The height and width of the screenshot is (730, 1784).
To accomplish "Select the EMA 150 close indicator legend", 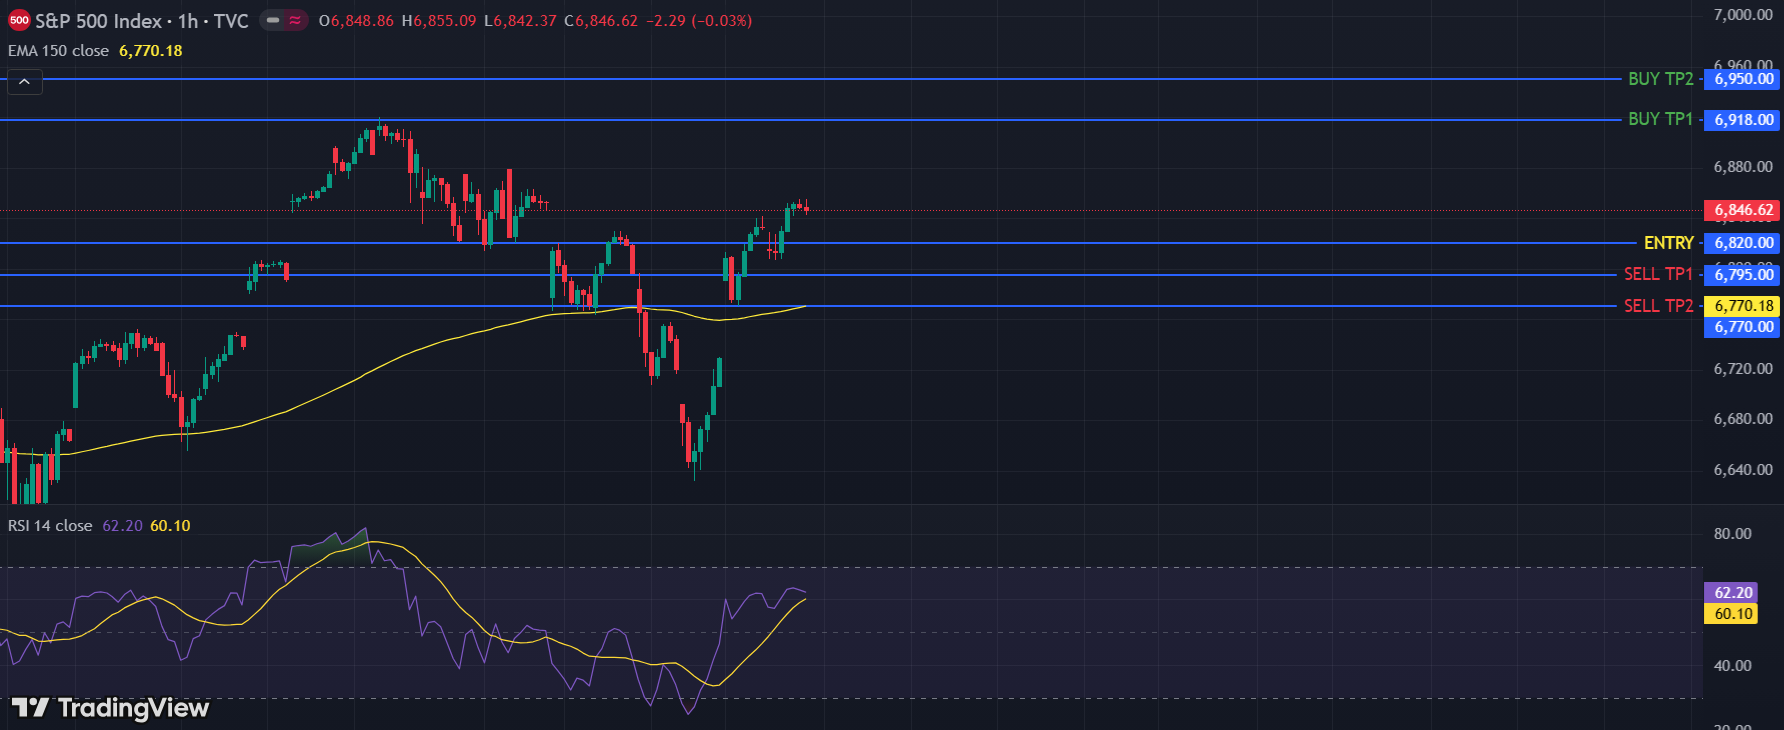I will coord(59,51).
